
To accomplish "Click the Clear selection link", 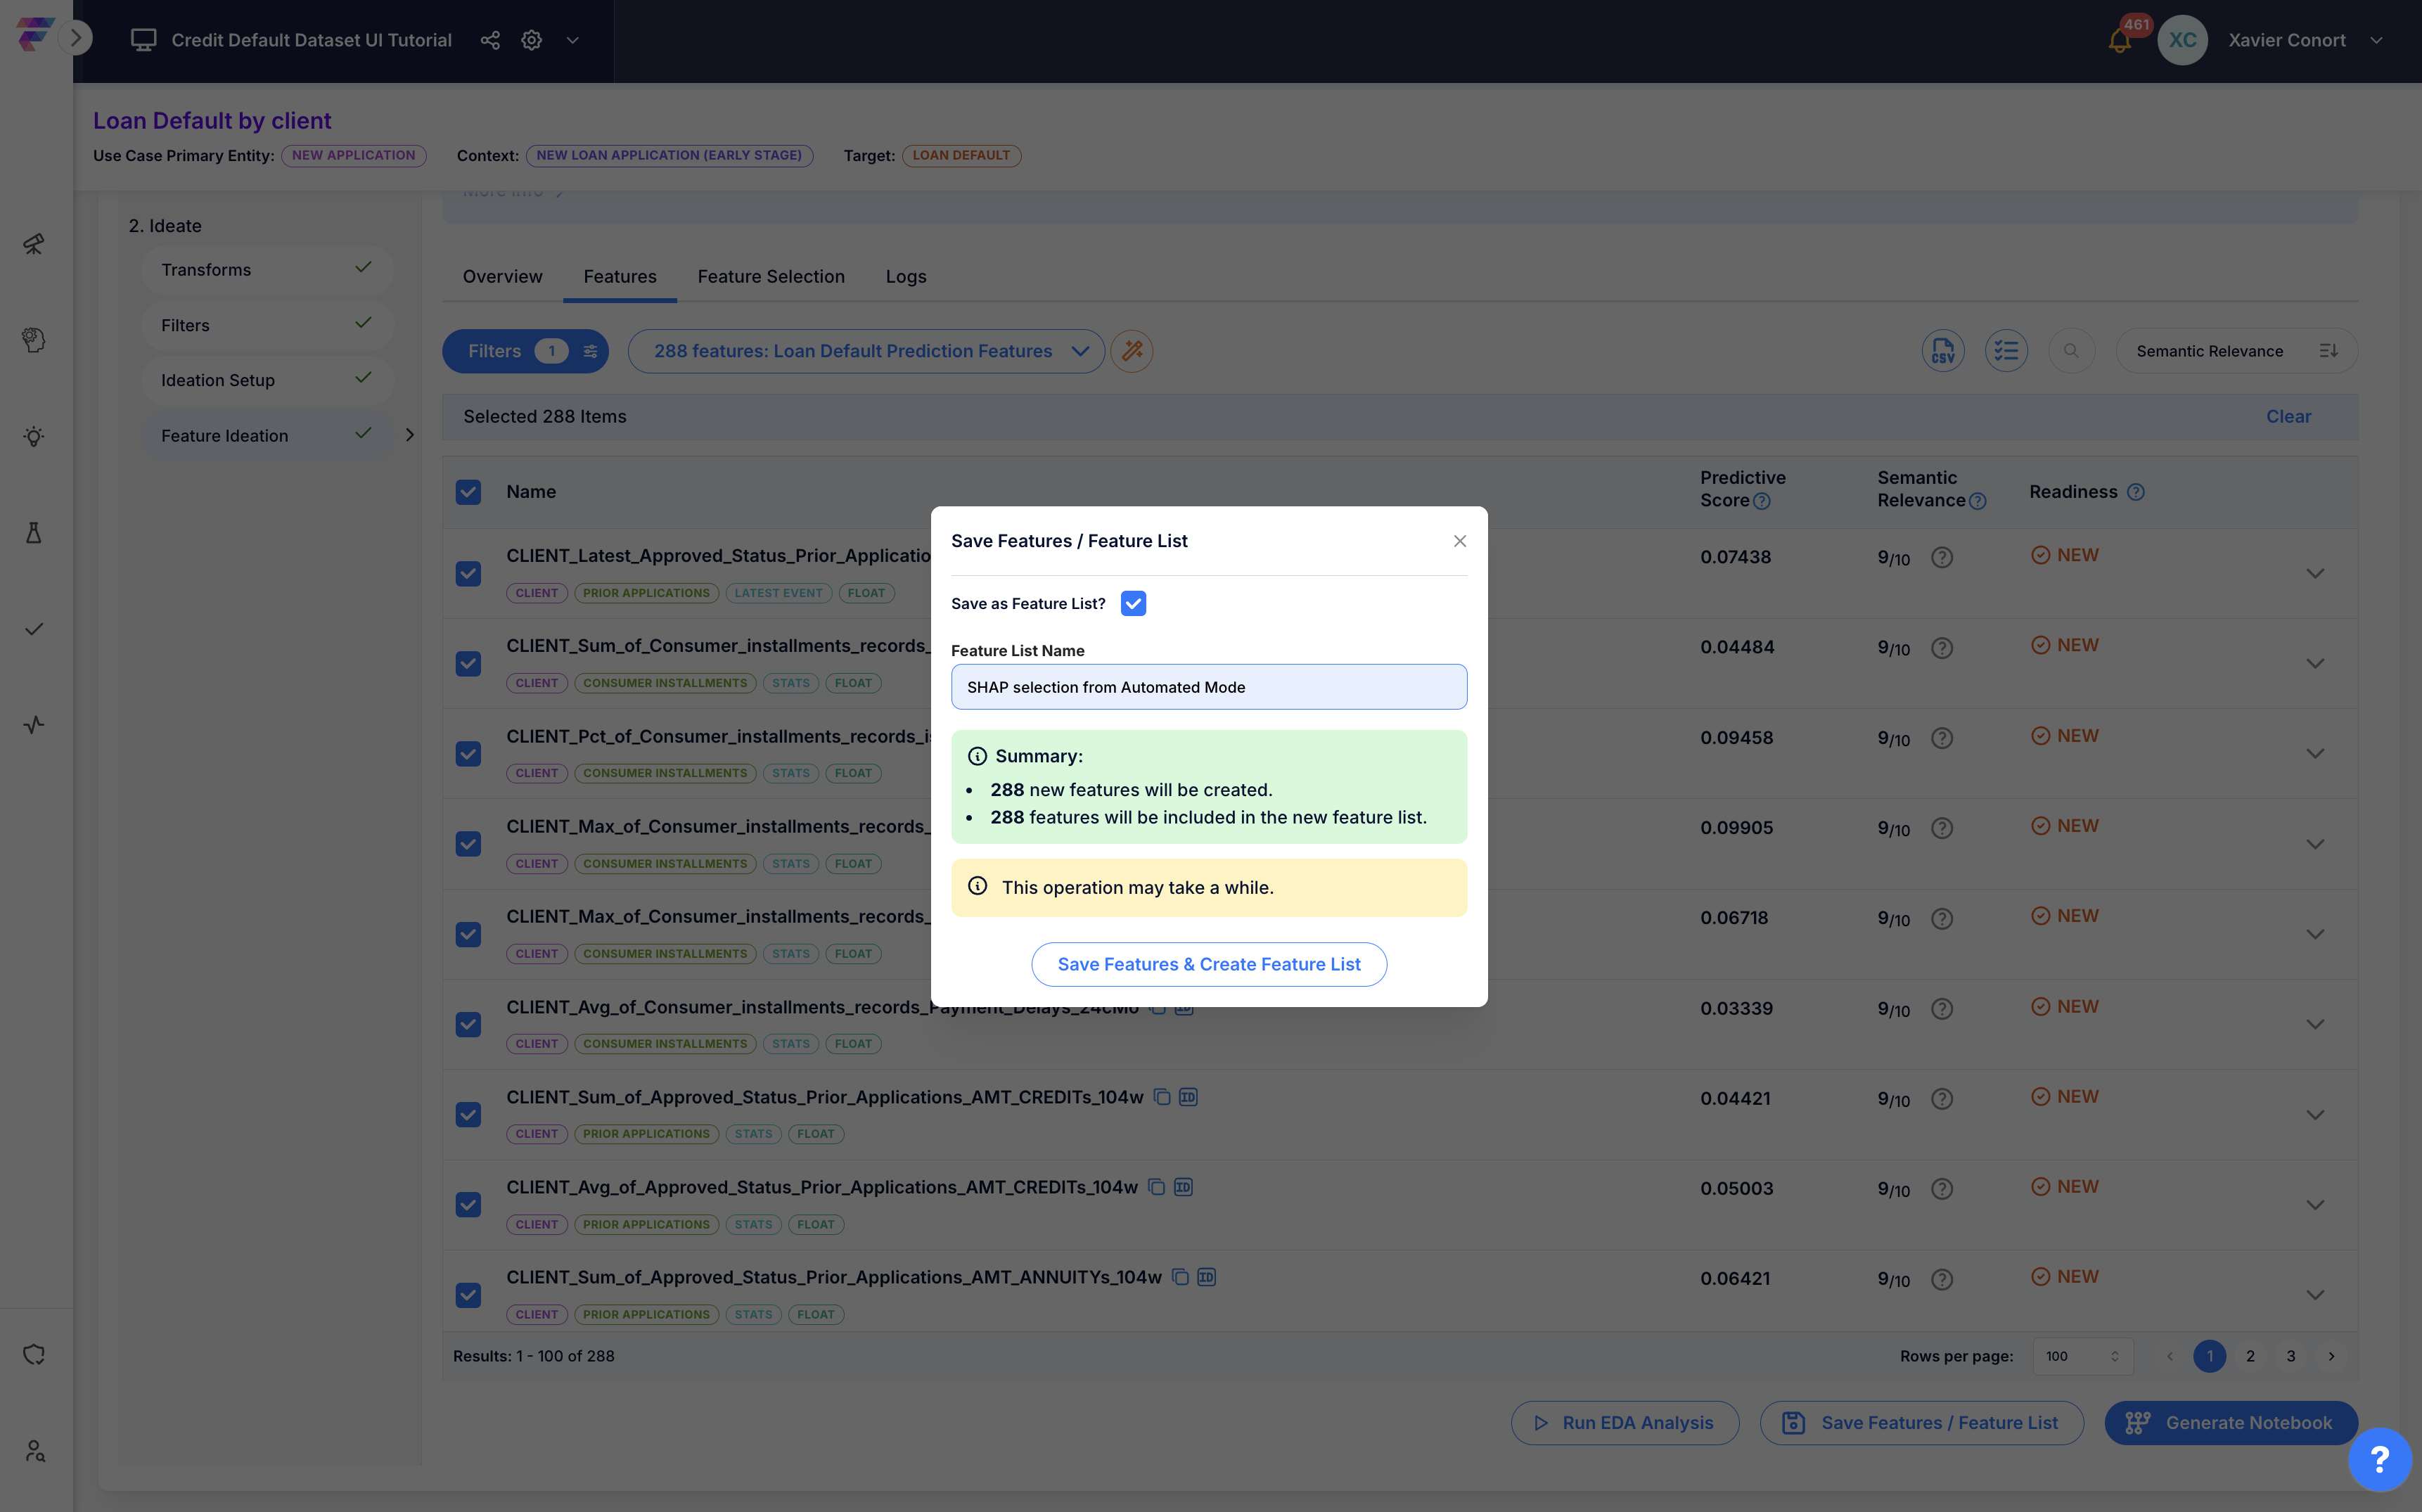I will point(2288,416).
